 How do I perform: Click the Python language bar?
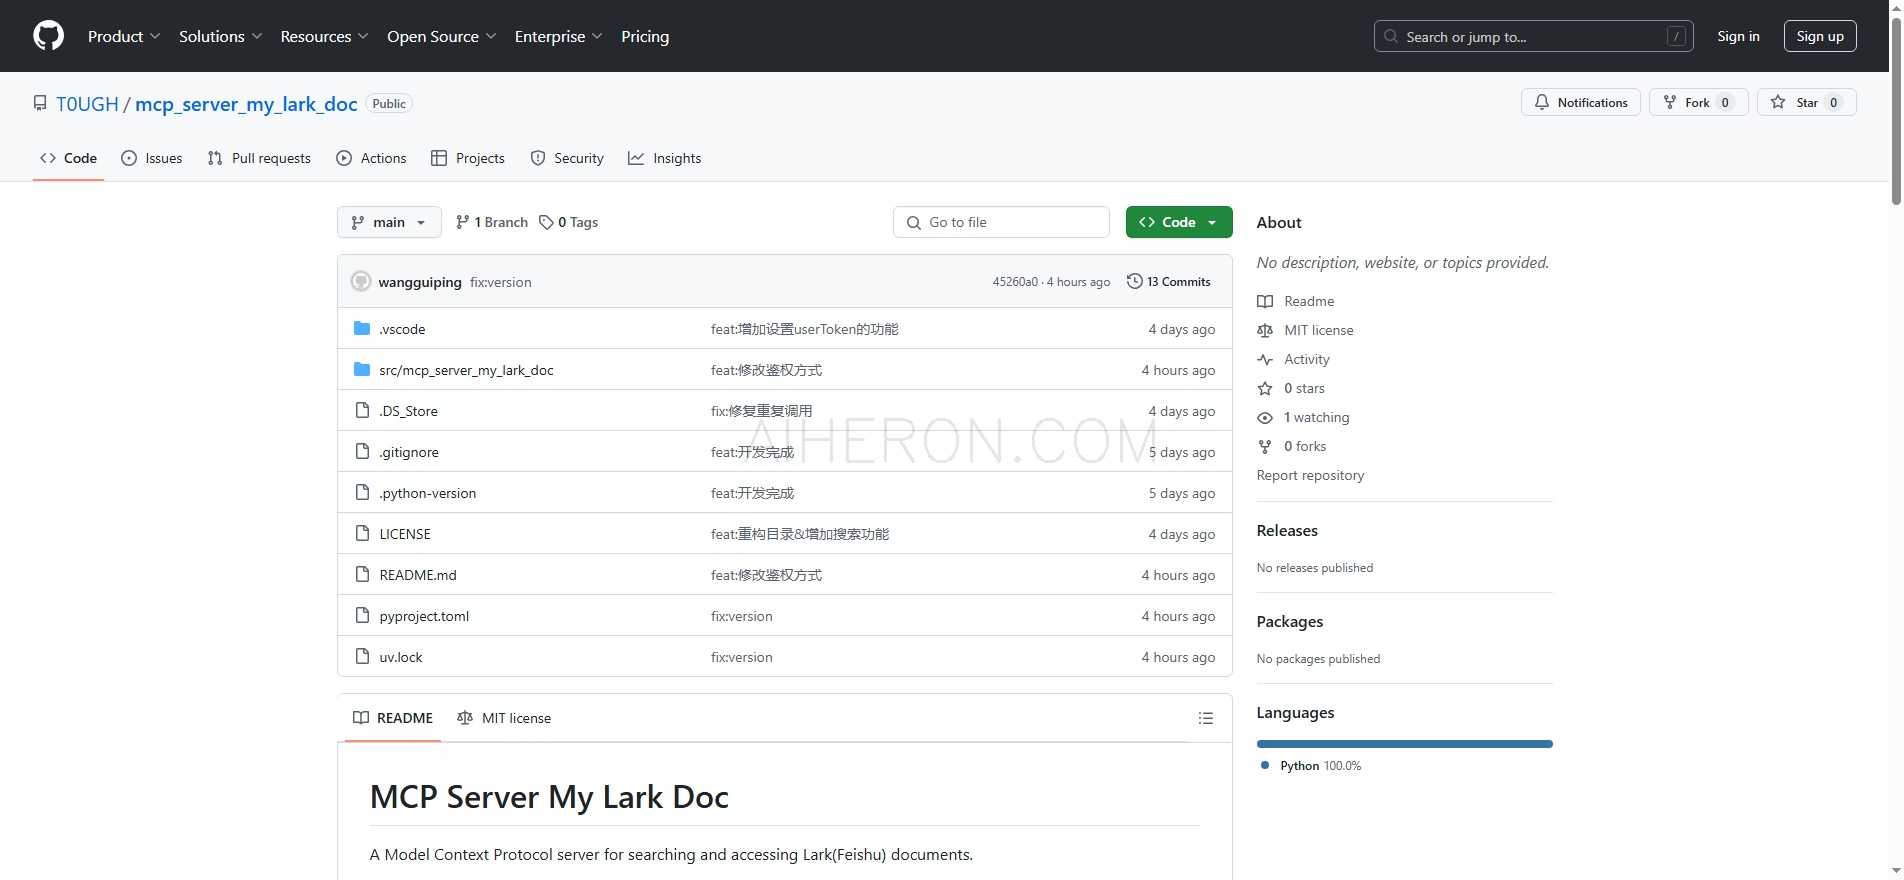pos(1404,744)
